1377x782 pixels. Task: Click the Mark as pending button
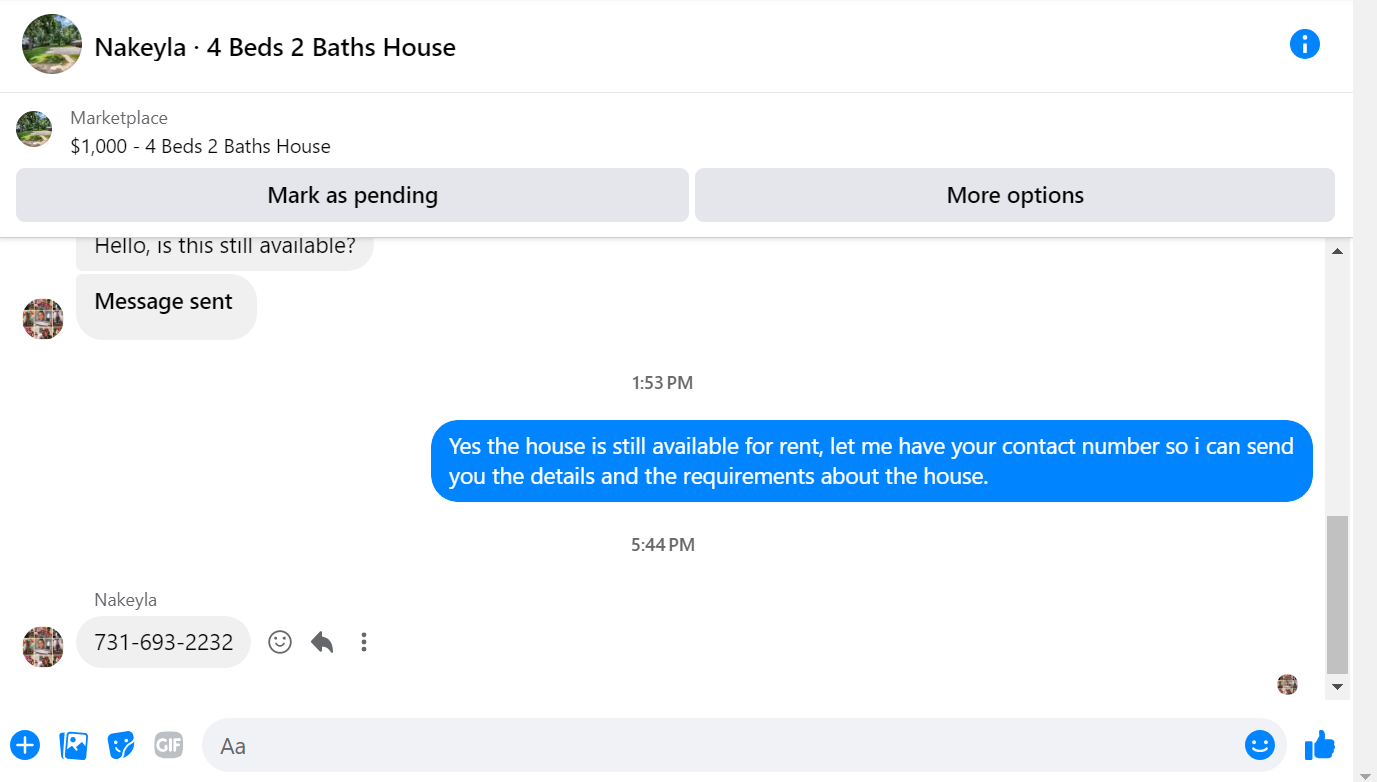tap(352, 195)
